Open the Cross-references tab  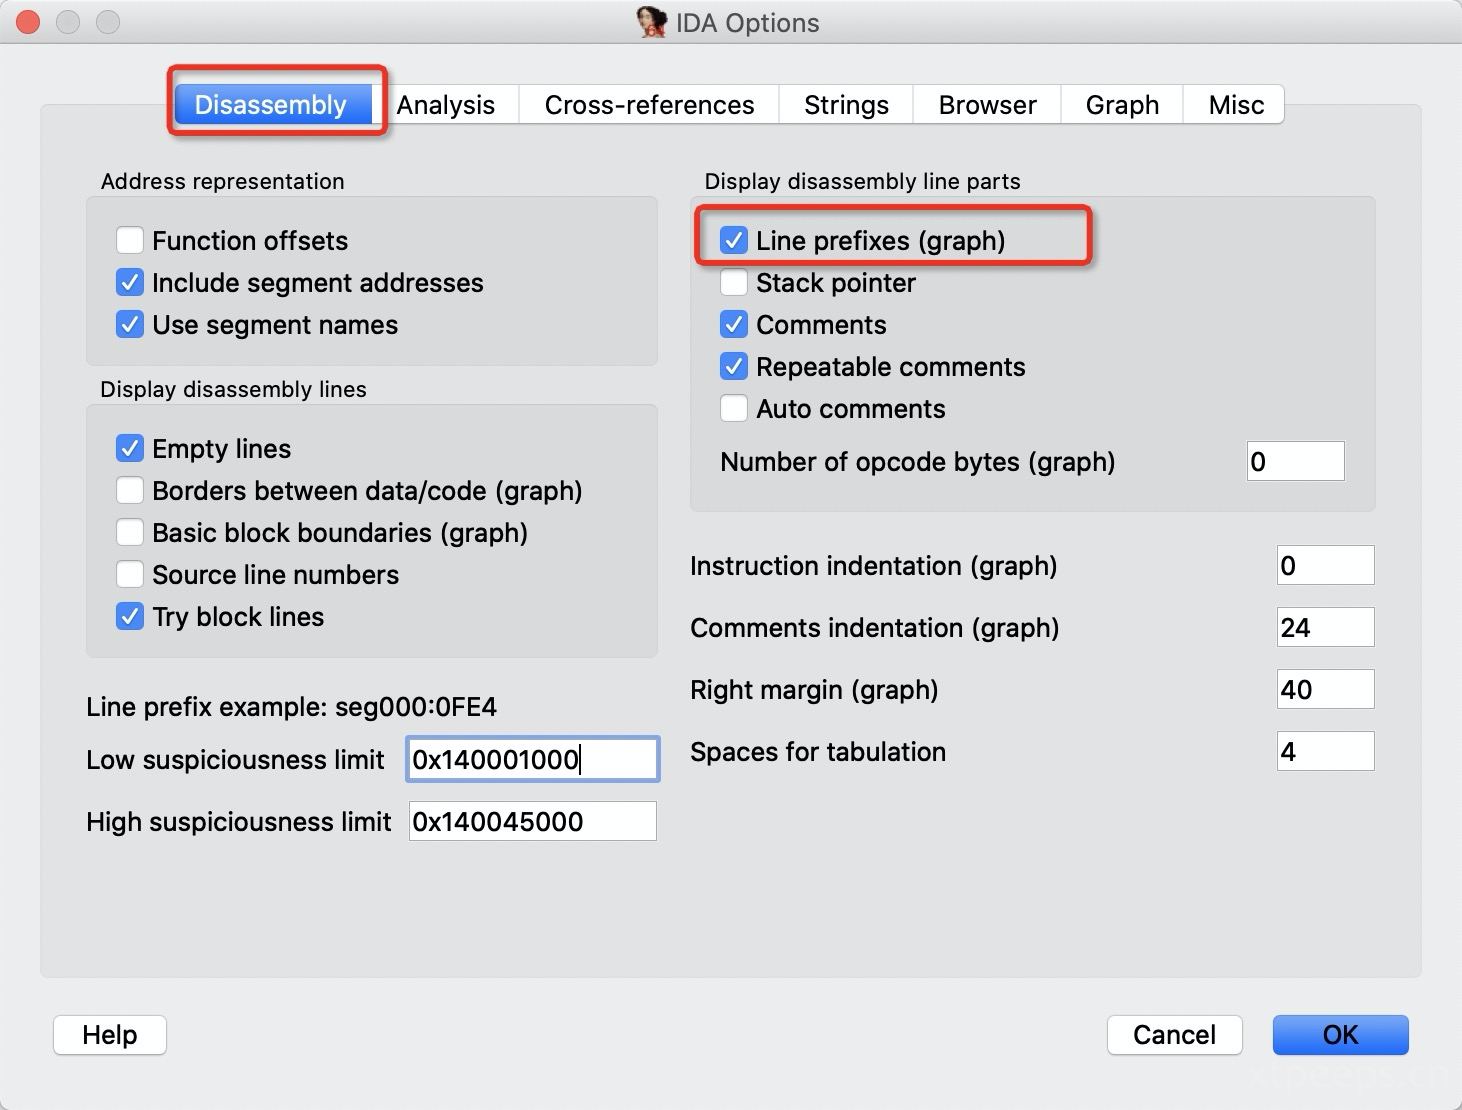point(649,105)
